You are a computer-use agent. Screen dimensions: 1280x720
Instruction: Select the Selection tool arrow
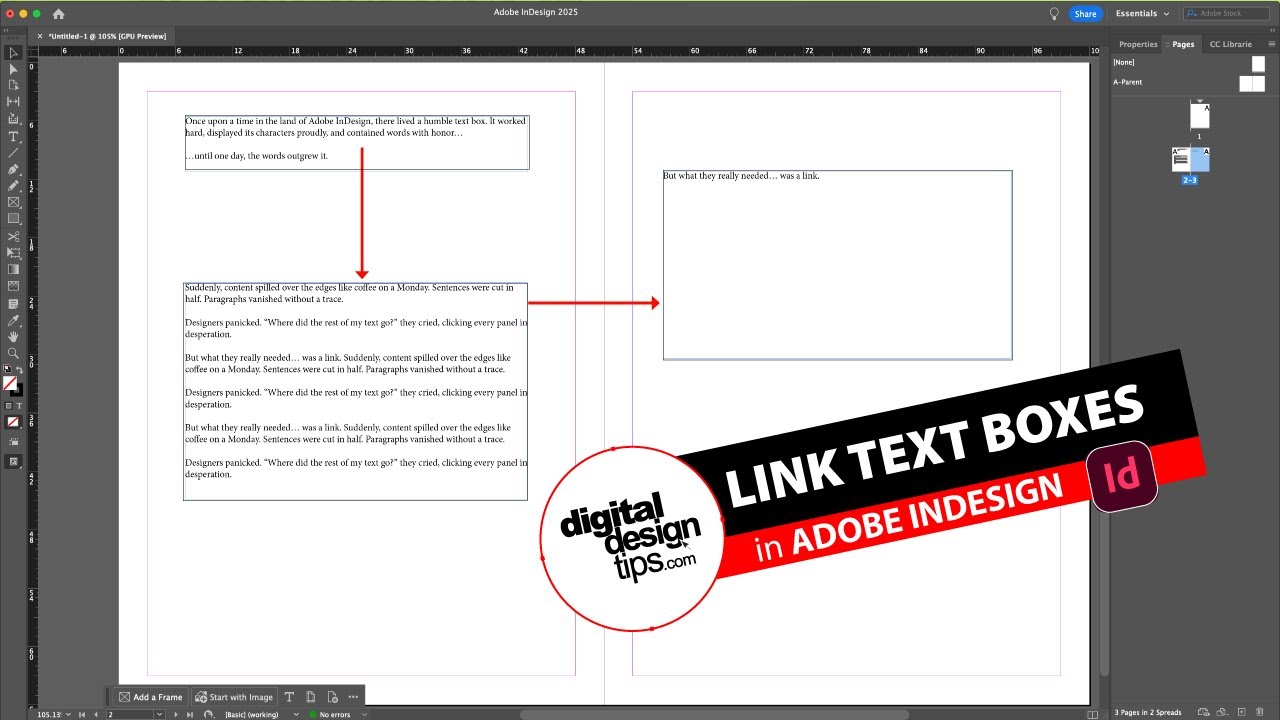pos(13,53)
